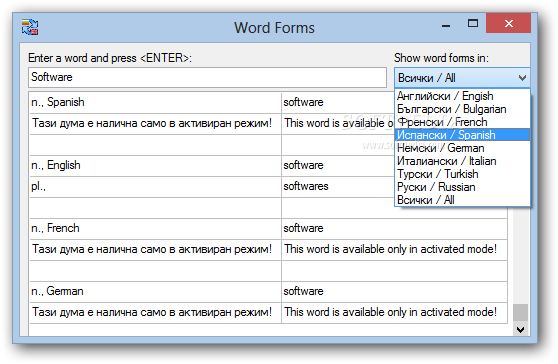Maximize the Word Forms window
558x364 pixels.
pyautogui.click(x=473, y=23)
